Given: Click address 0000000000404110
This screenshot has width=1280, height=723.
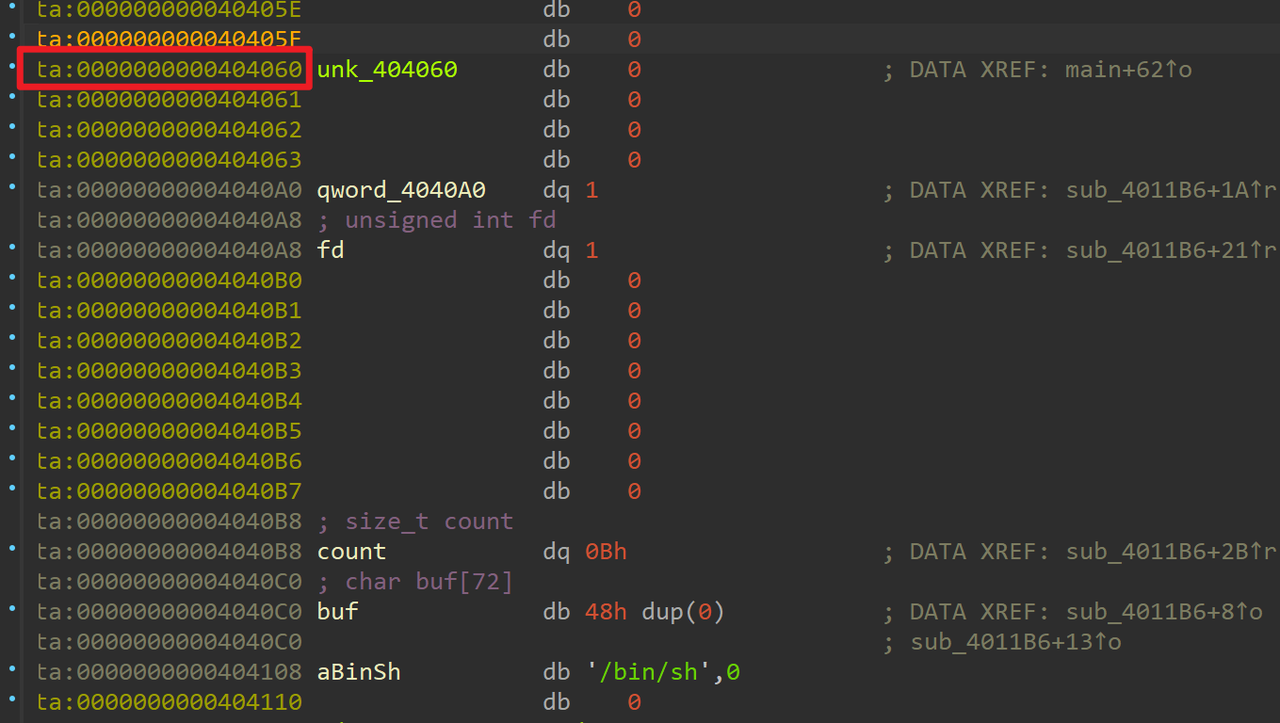Looking at the screenshot, I should click(x=170, y=703).
